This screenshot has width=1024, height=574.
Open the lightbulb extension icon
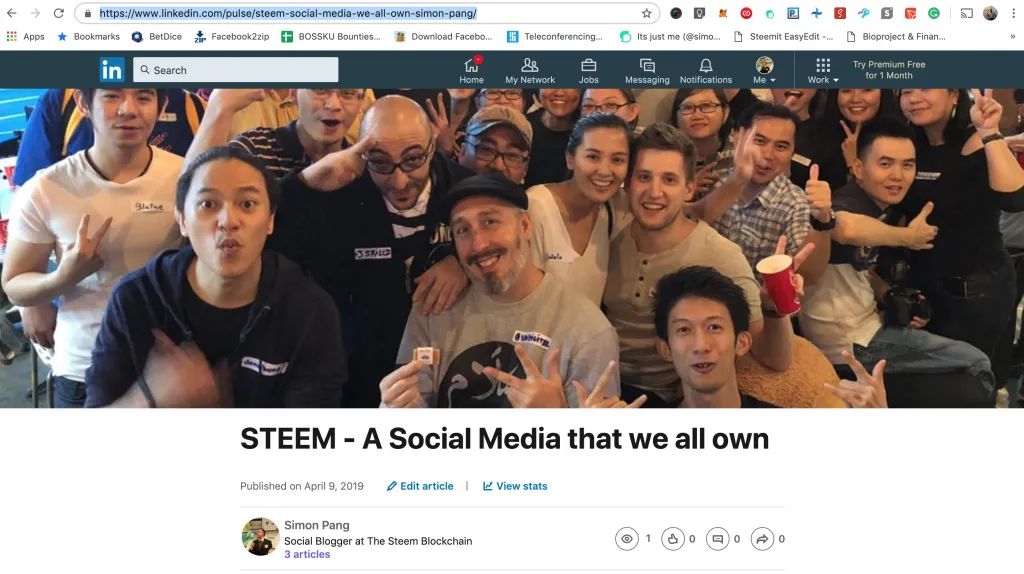[x=699, y=13]
